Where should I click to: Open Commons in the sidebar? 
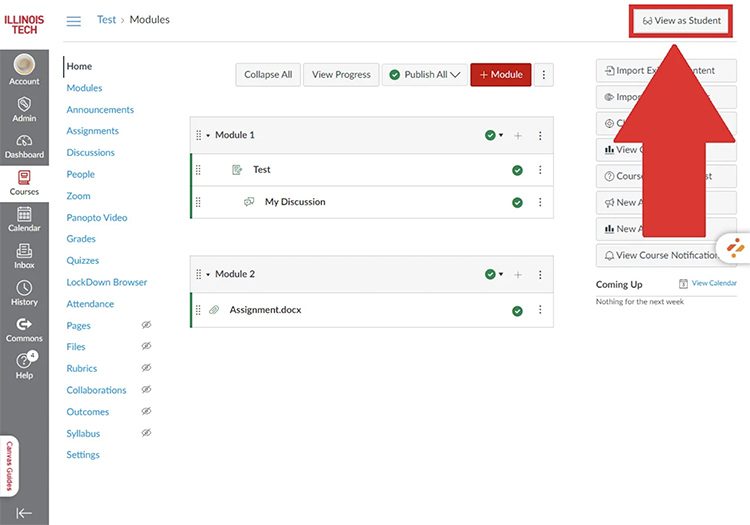coord(24,329)
